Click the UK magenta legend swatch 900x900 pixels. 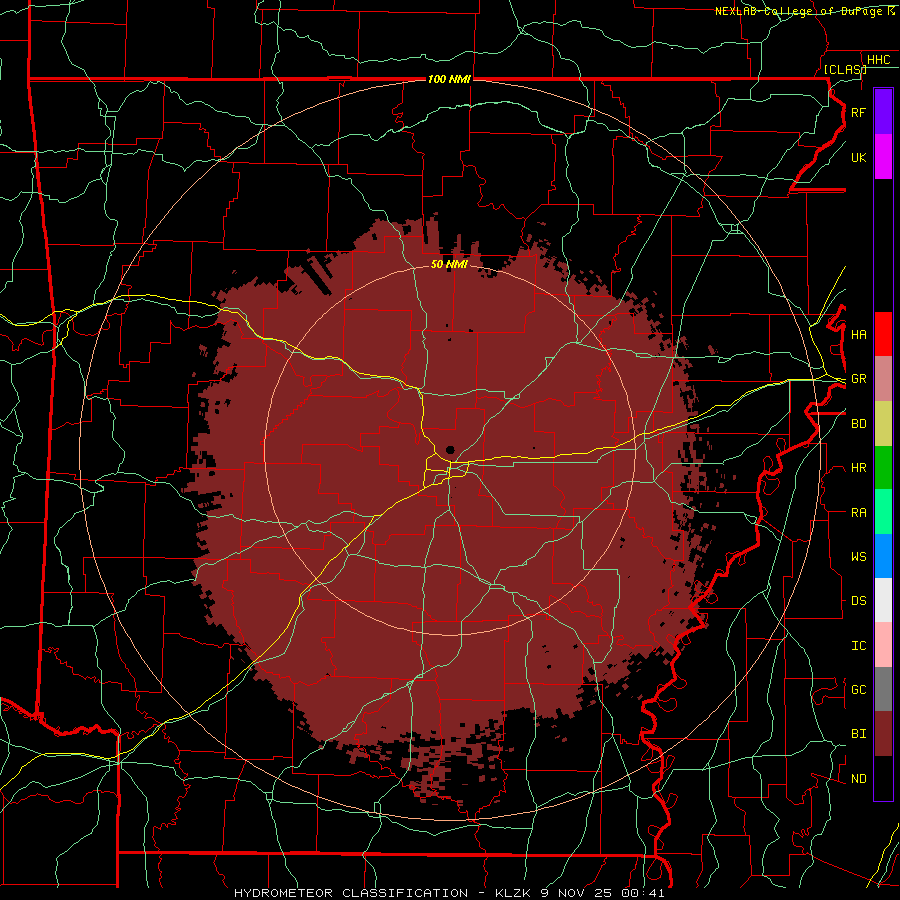(883, 157)
